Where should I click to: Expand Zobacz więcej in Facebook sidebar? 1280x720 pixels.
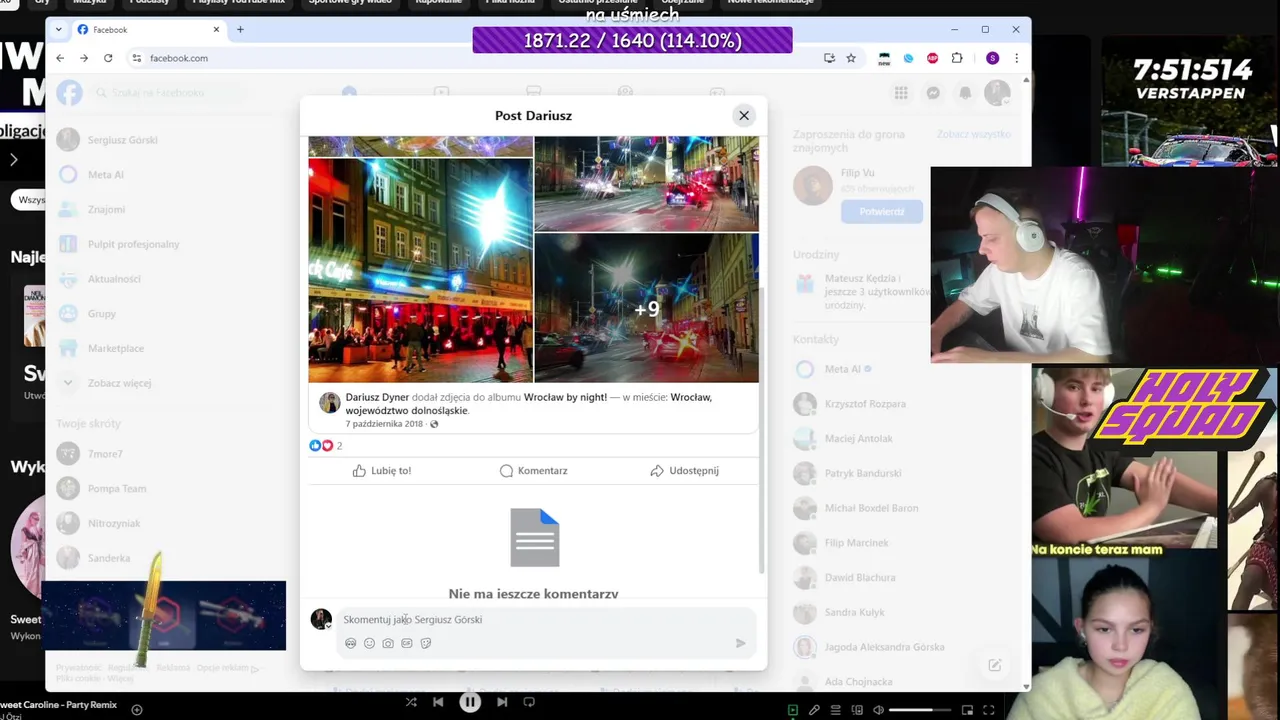[x=118, y=383]
